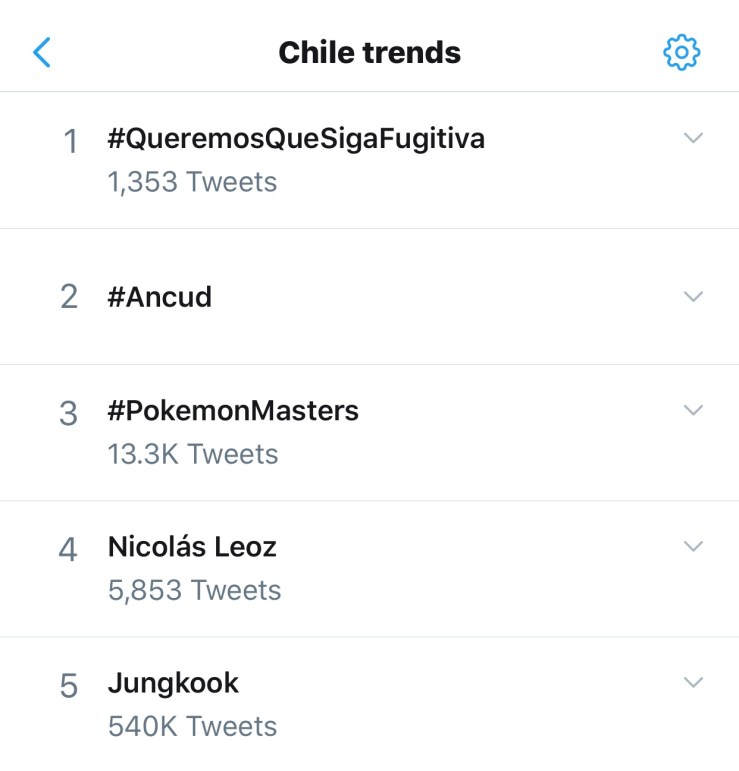Click the 13.3K Tweets count

point(192,454)
